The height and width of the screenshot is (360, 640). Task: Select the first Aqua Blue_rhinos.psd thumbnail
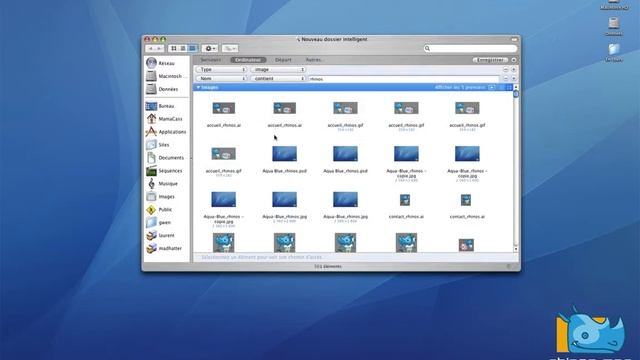(x=284, y=154)
